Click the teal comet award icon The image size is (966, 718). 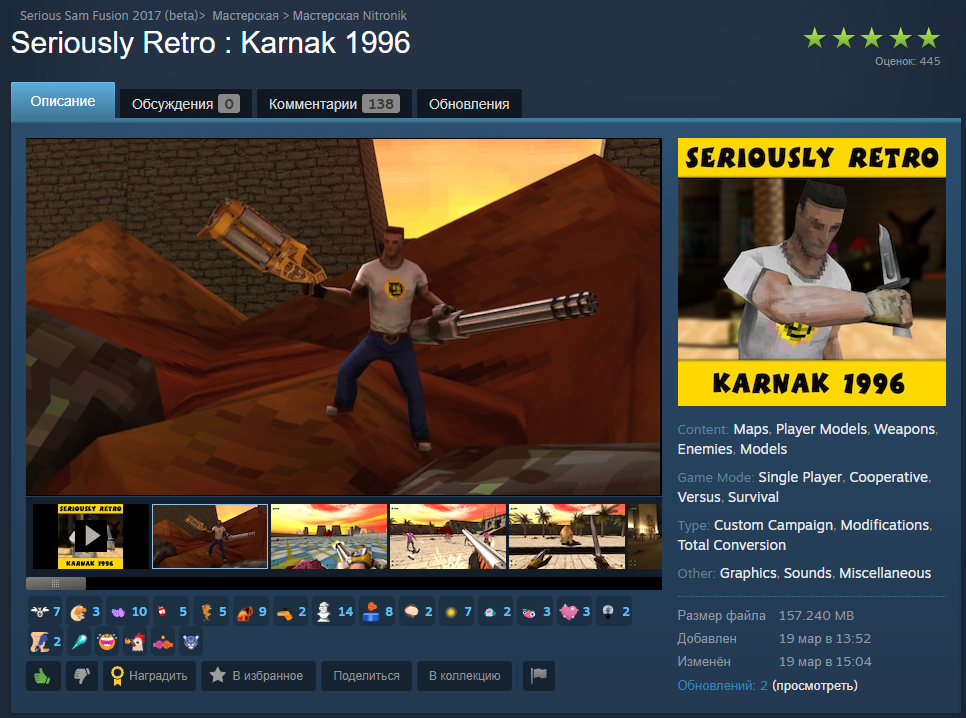79,642
